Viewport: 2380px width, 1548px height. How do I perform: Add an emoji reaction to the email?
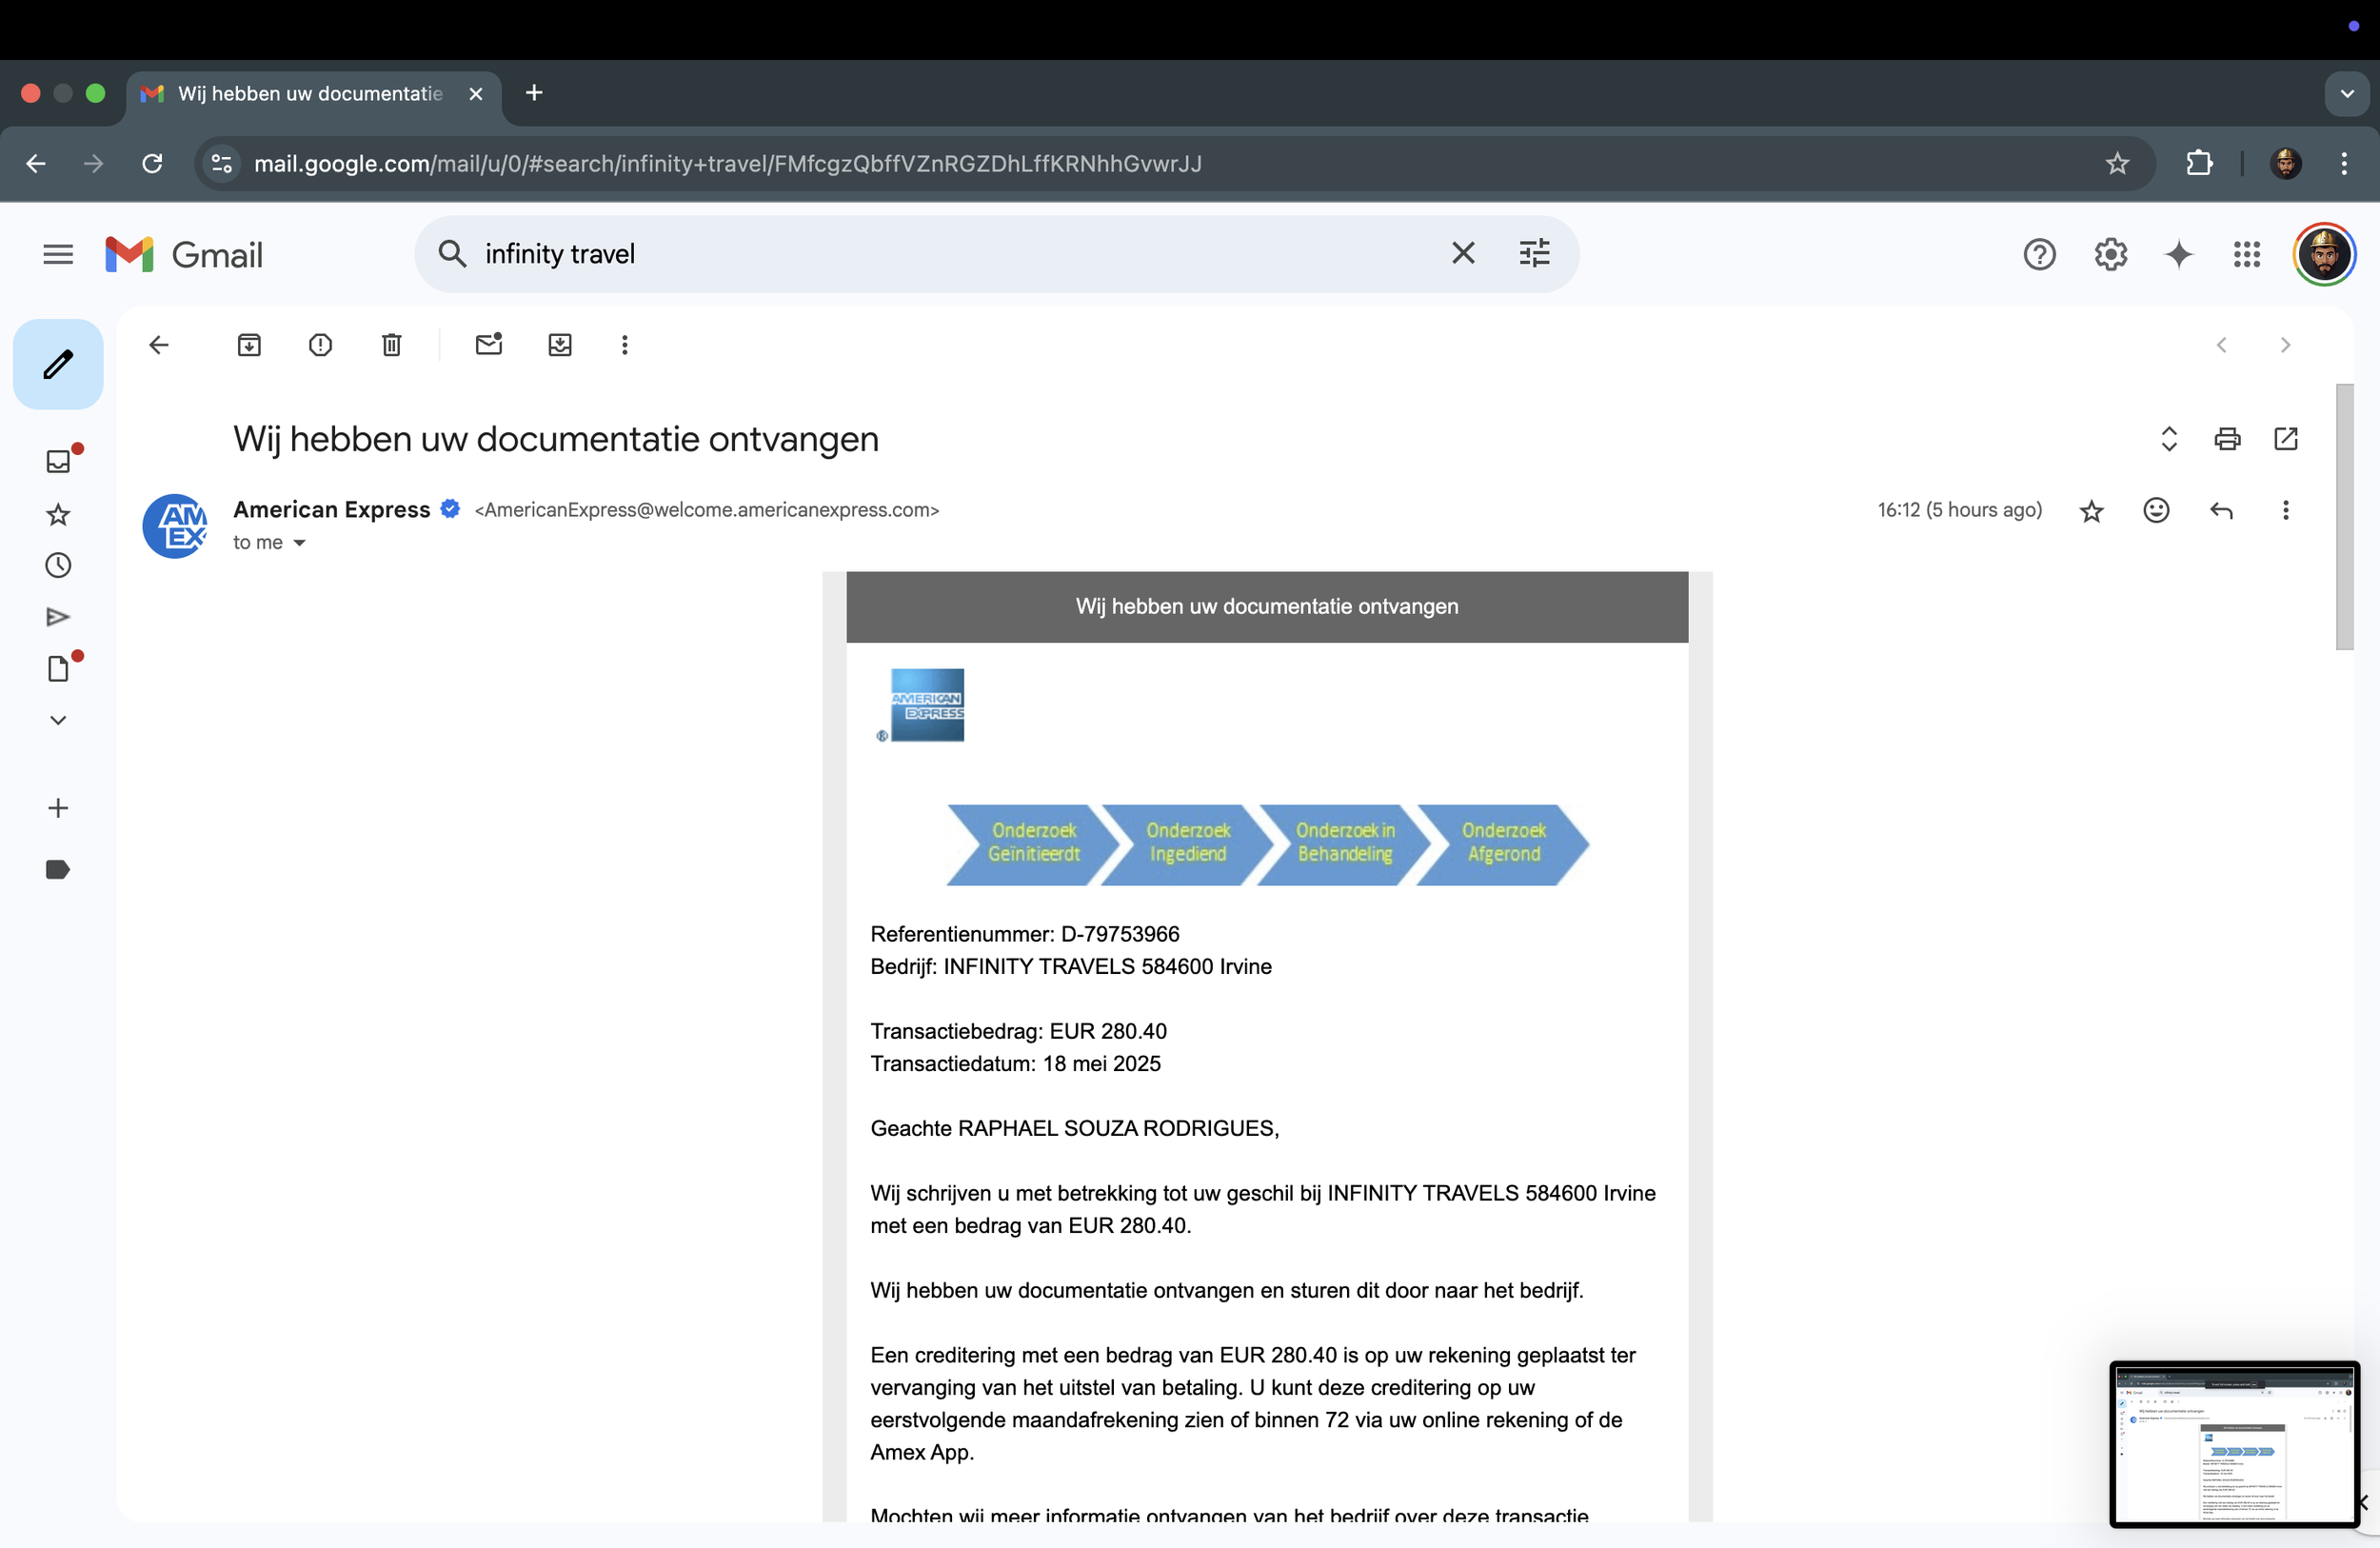coord(2156,511)
